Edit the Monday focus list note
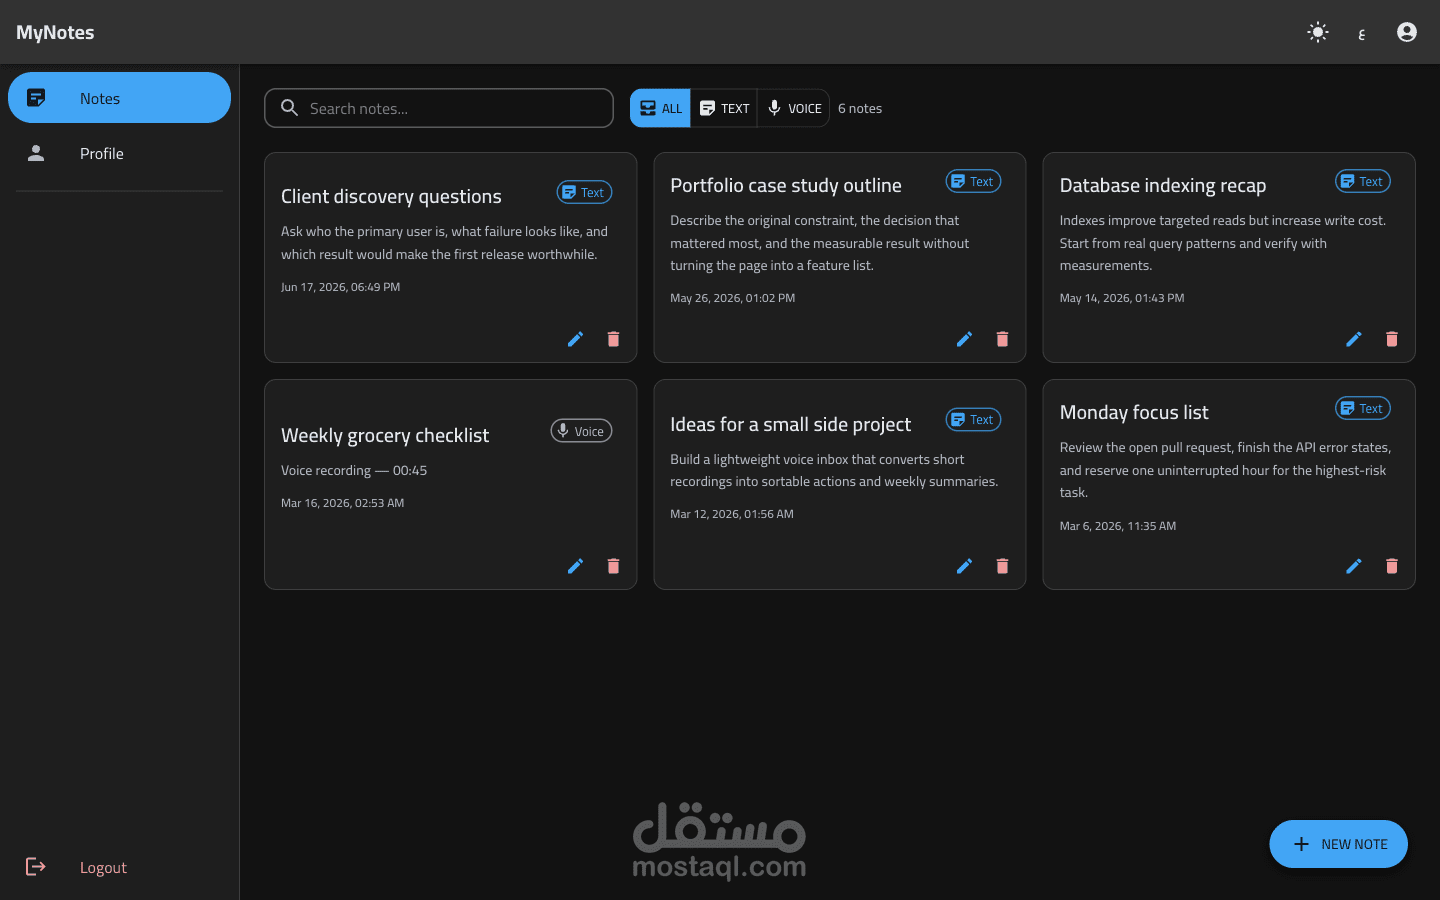This screenshot has width=1440, height=900. [x=1353, y=566]
